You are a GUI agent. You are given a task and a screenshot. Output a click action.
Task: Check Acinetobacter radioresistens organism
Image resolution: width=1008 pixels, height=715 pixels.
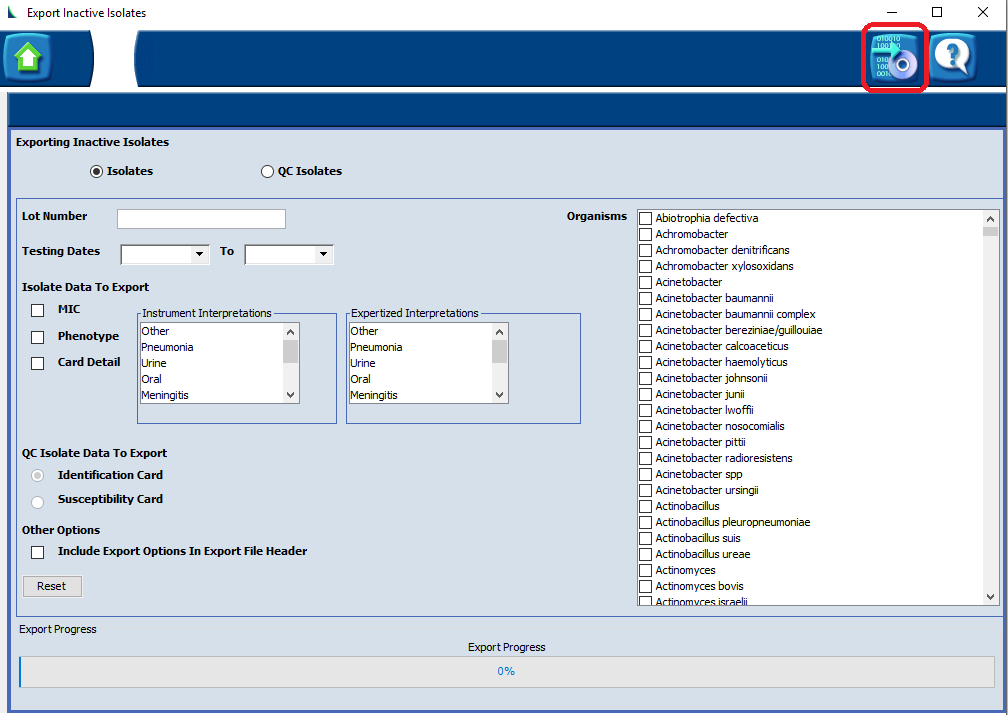point(645,459)
